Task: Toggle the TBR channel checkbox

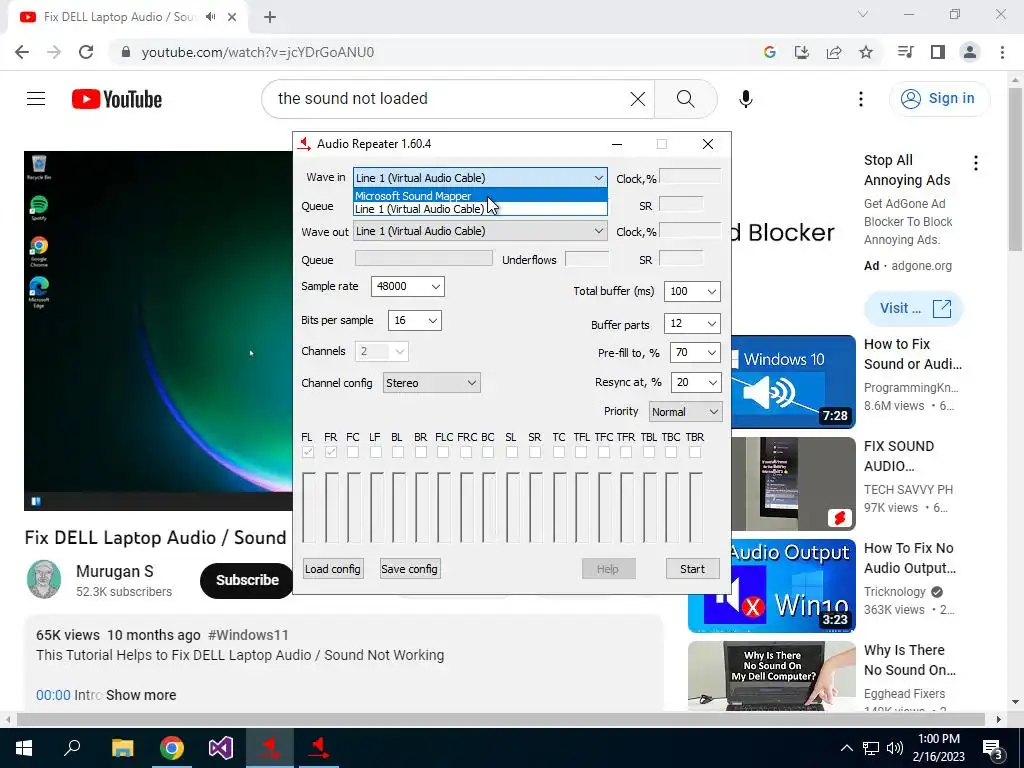Action: coord(695,452)
